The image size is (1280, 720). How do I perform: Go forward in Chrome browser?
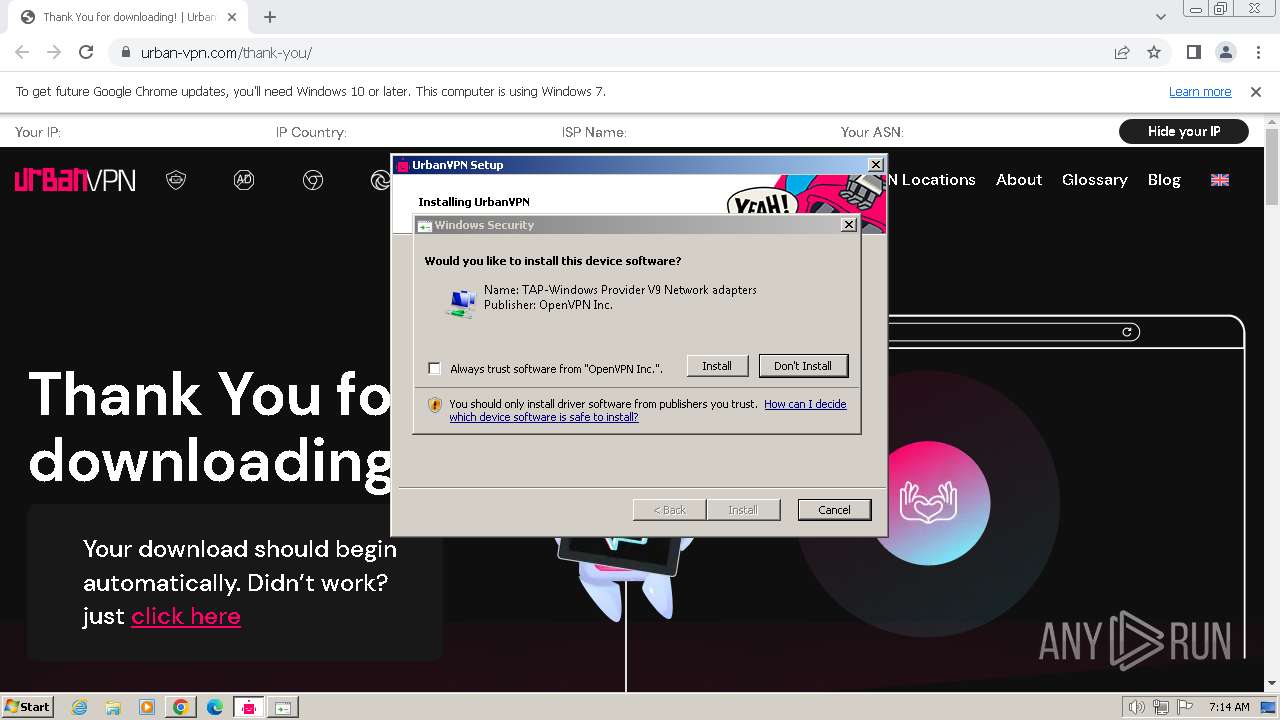(x=54, y=53)
